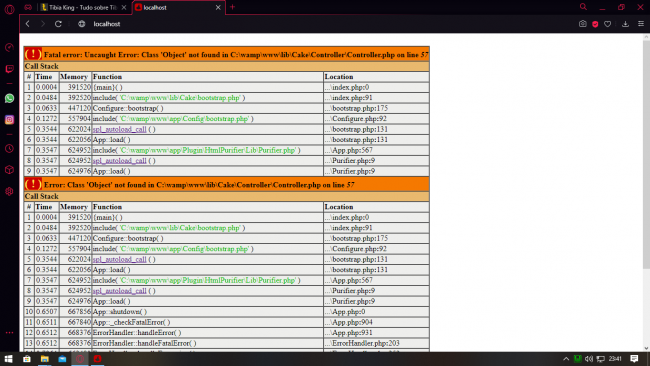Show hidden system tray icons chevron
This screenshot has height=366, width=650.
(566, 359)
